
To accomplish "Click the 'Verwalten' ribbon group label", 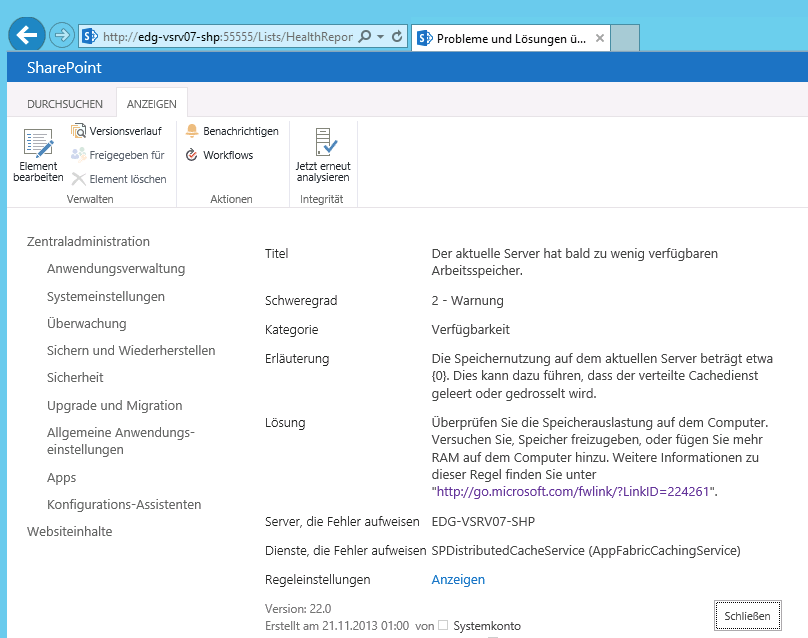I will click(x=90, y=199).
